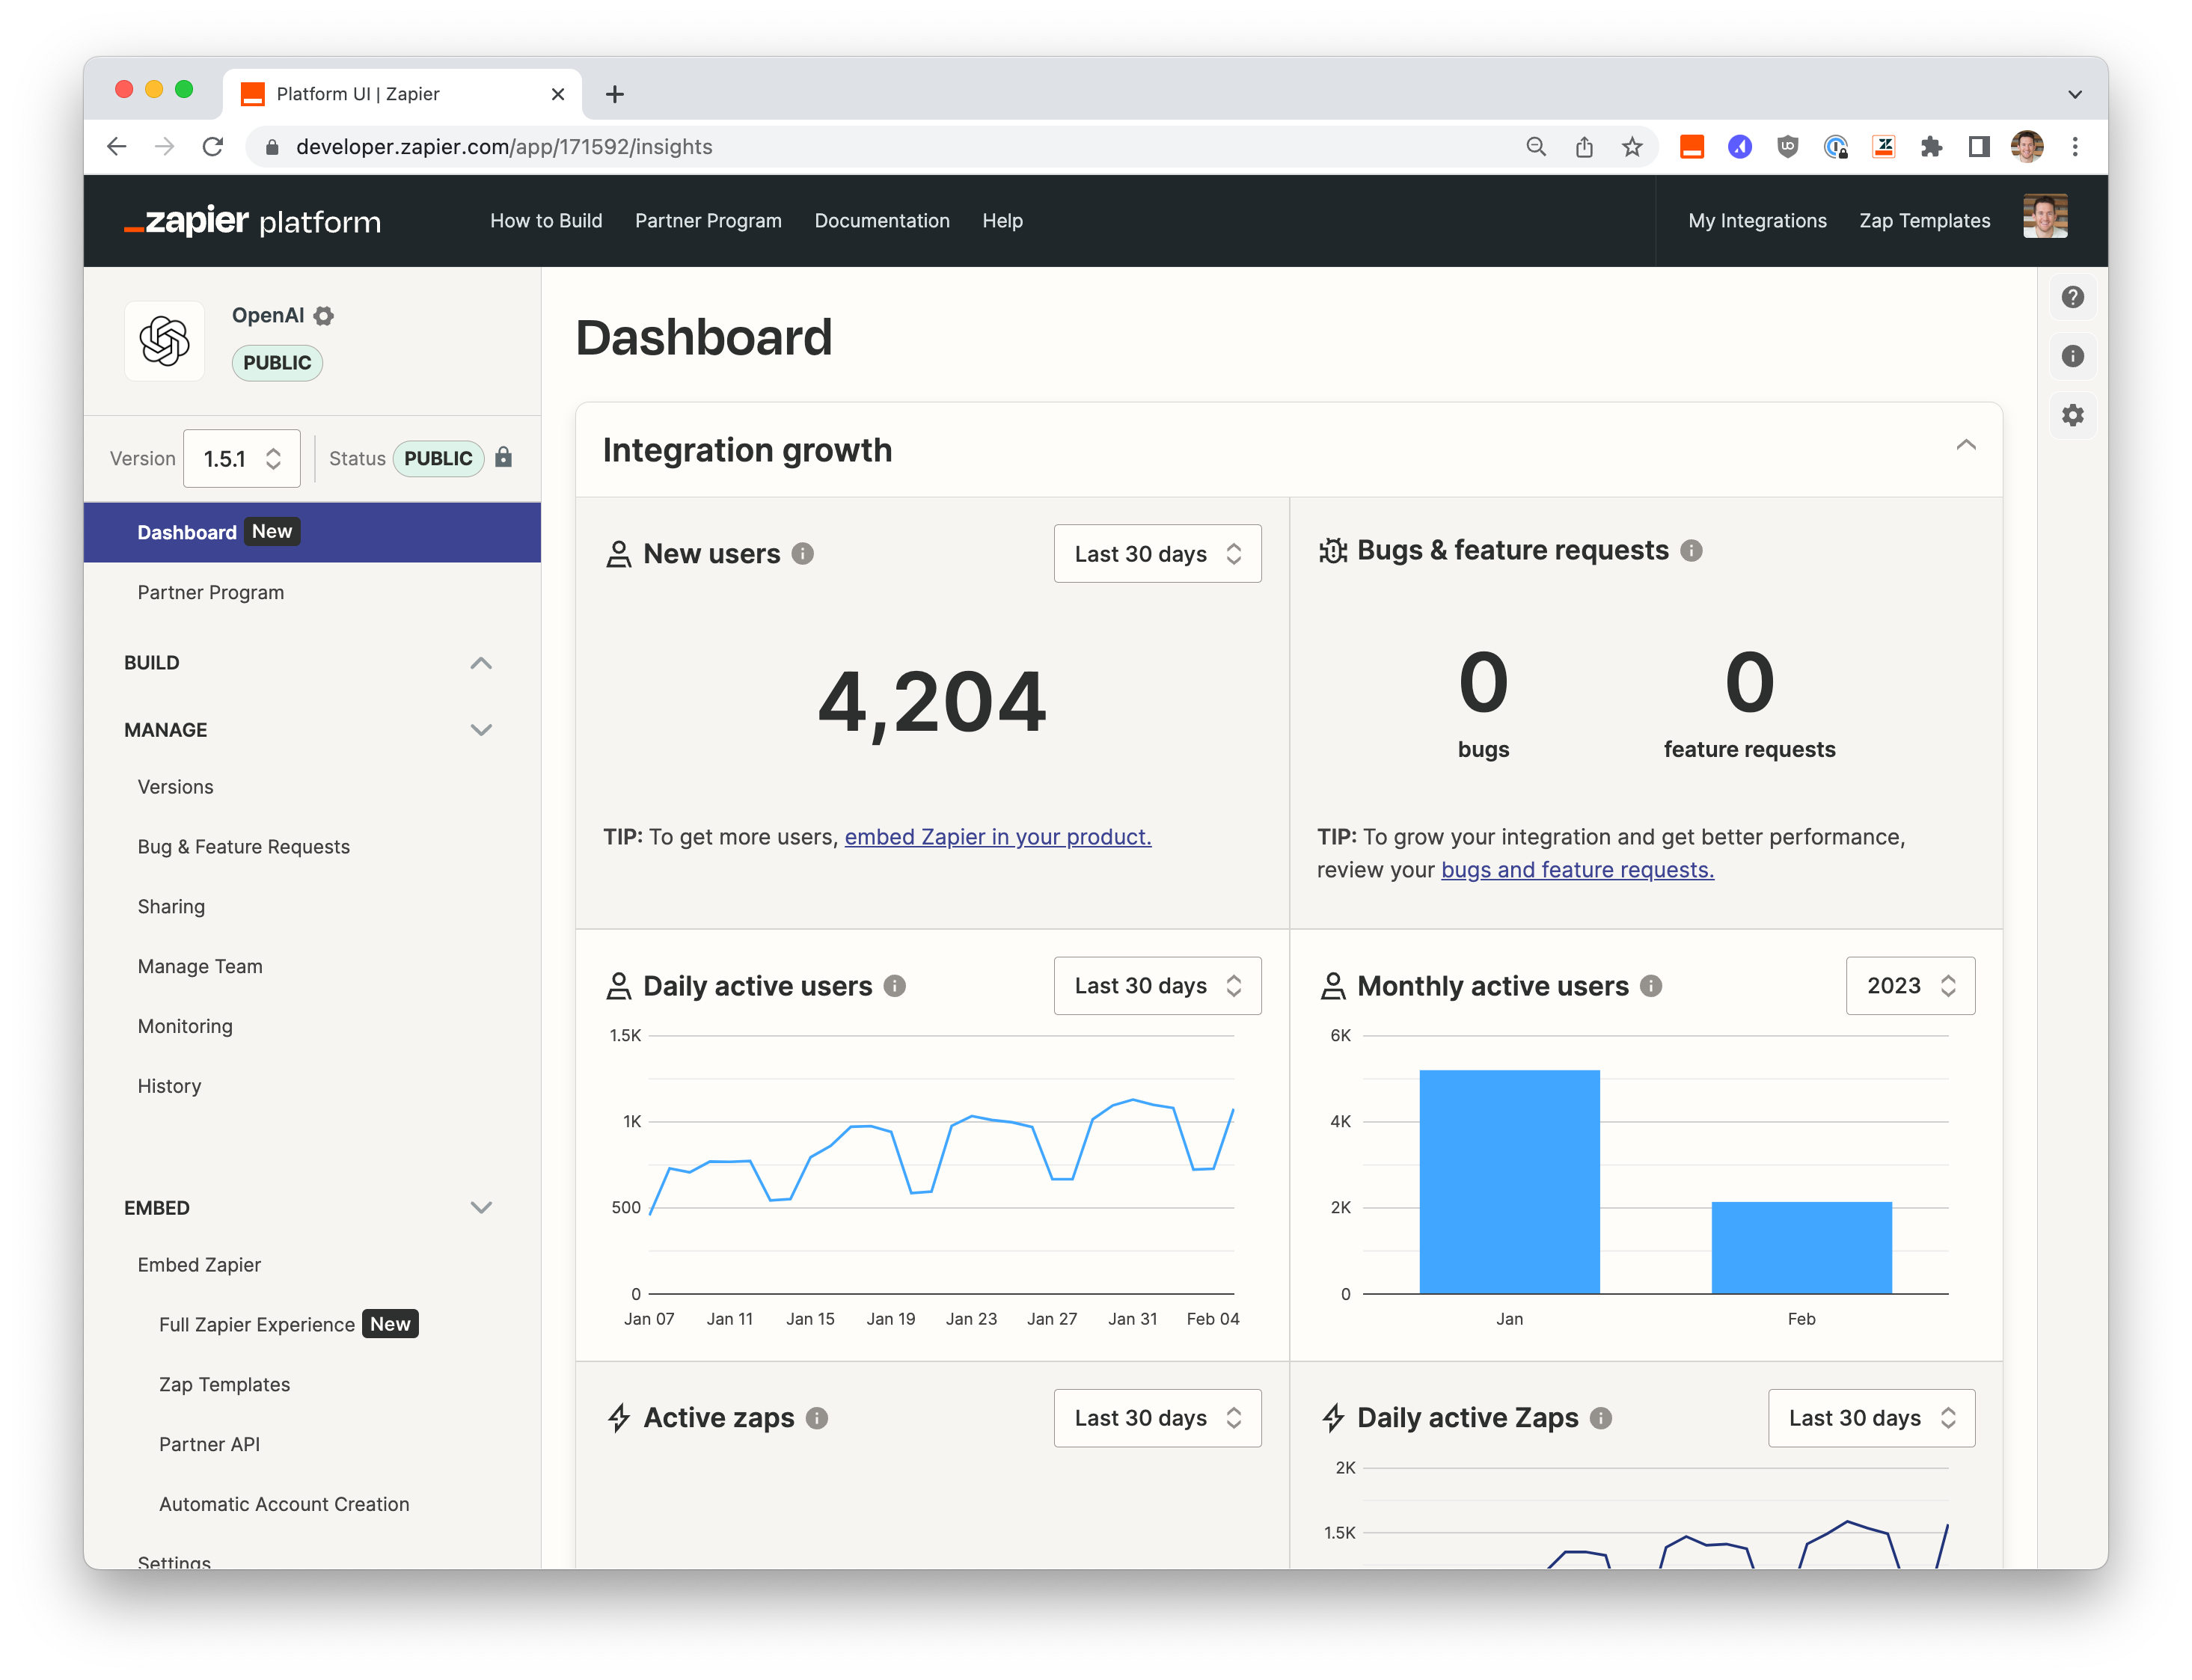This screenshot has height=1680, width=2192.
Task: Open Partner API in sidebar
Action: 209,1445
